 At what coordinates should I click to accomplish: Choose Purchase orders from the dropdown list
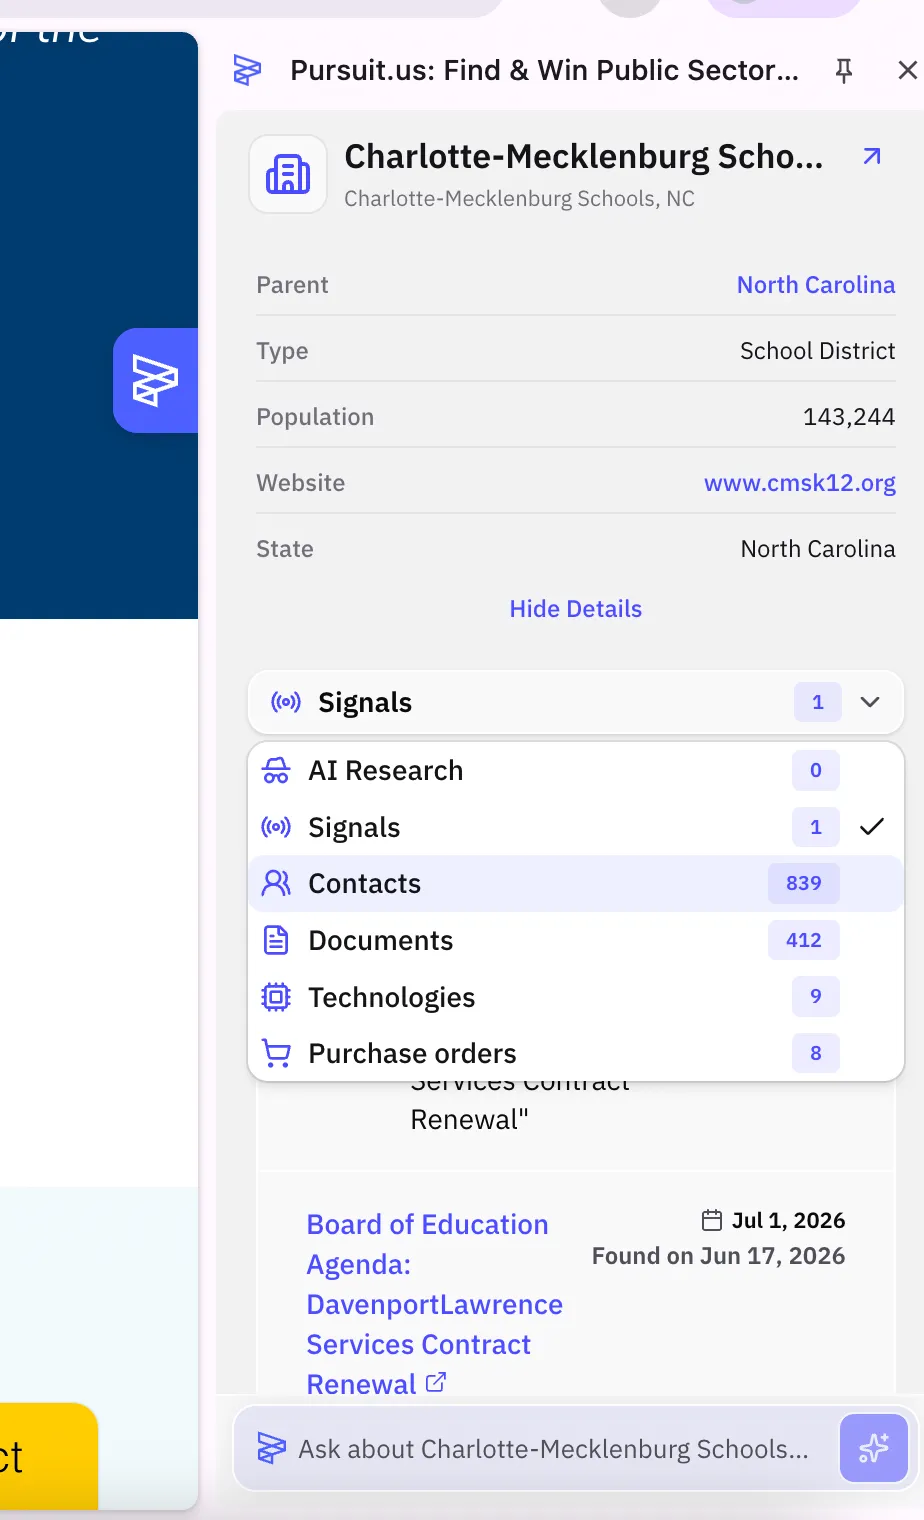pyautogui.click(x=576, y=1053)
